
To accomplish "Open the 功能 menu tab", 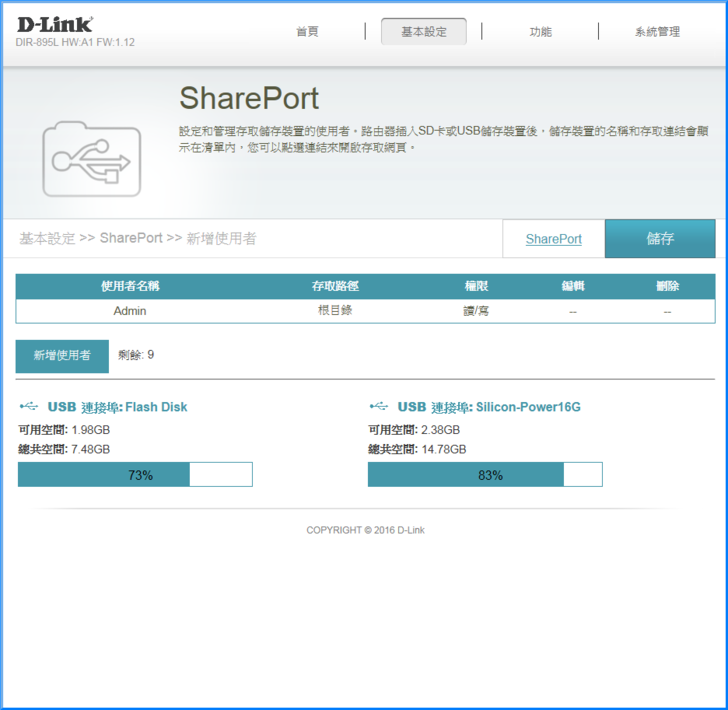I will point(540,32).
